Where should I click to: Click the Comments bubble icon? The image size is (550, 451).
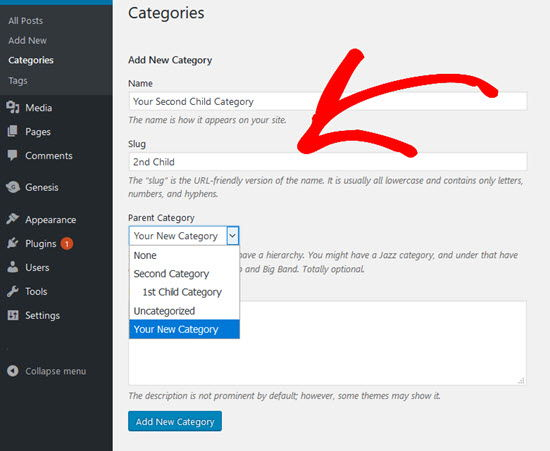point(13,155)
